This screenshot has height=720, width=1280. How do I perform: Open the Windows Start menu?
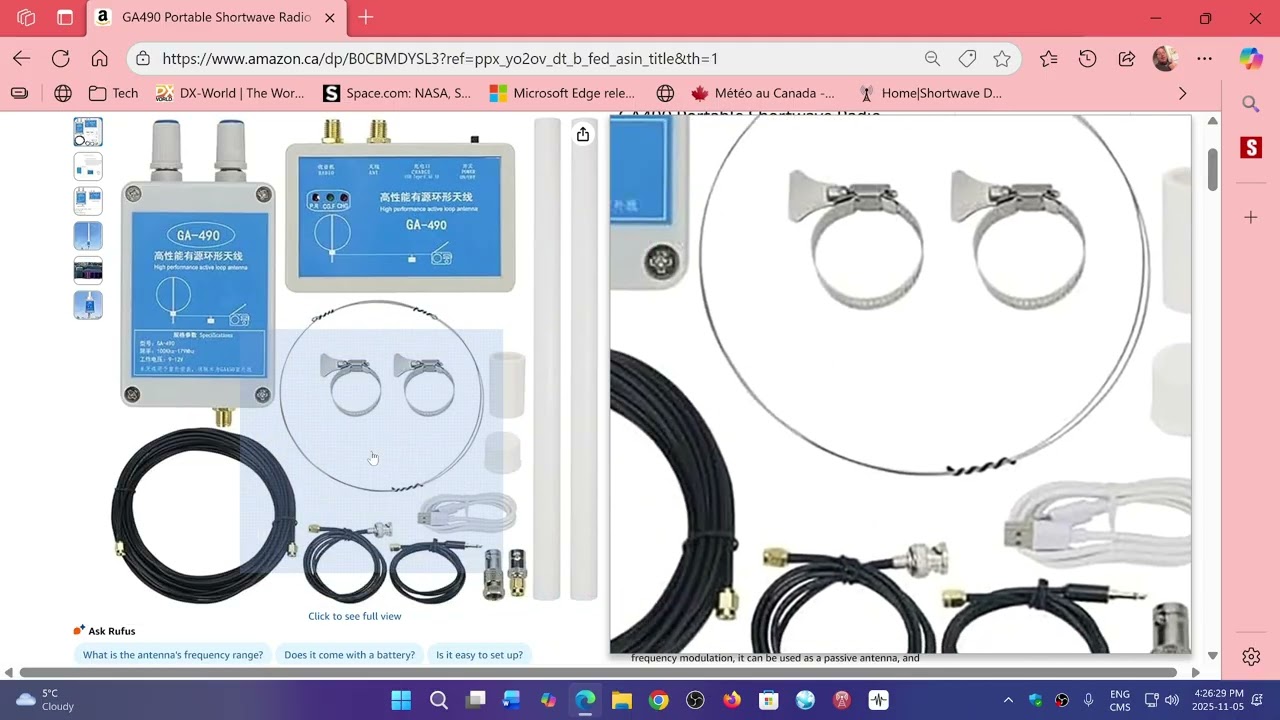(x=401, y=700)
